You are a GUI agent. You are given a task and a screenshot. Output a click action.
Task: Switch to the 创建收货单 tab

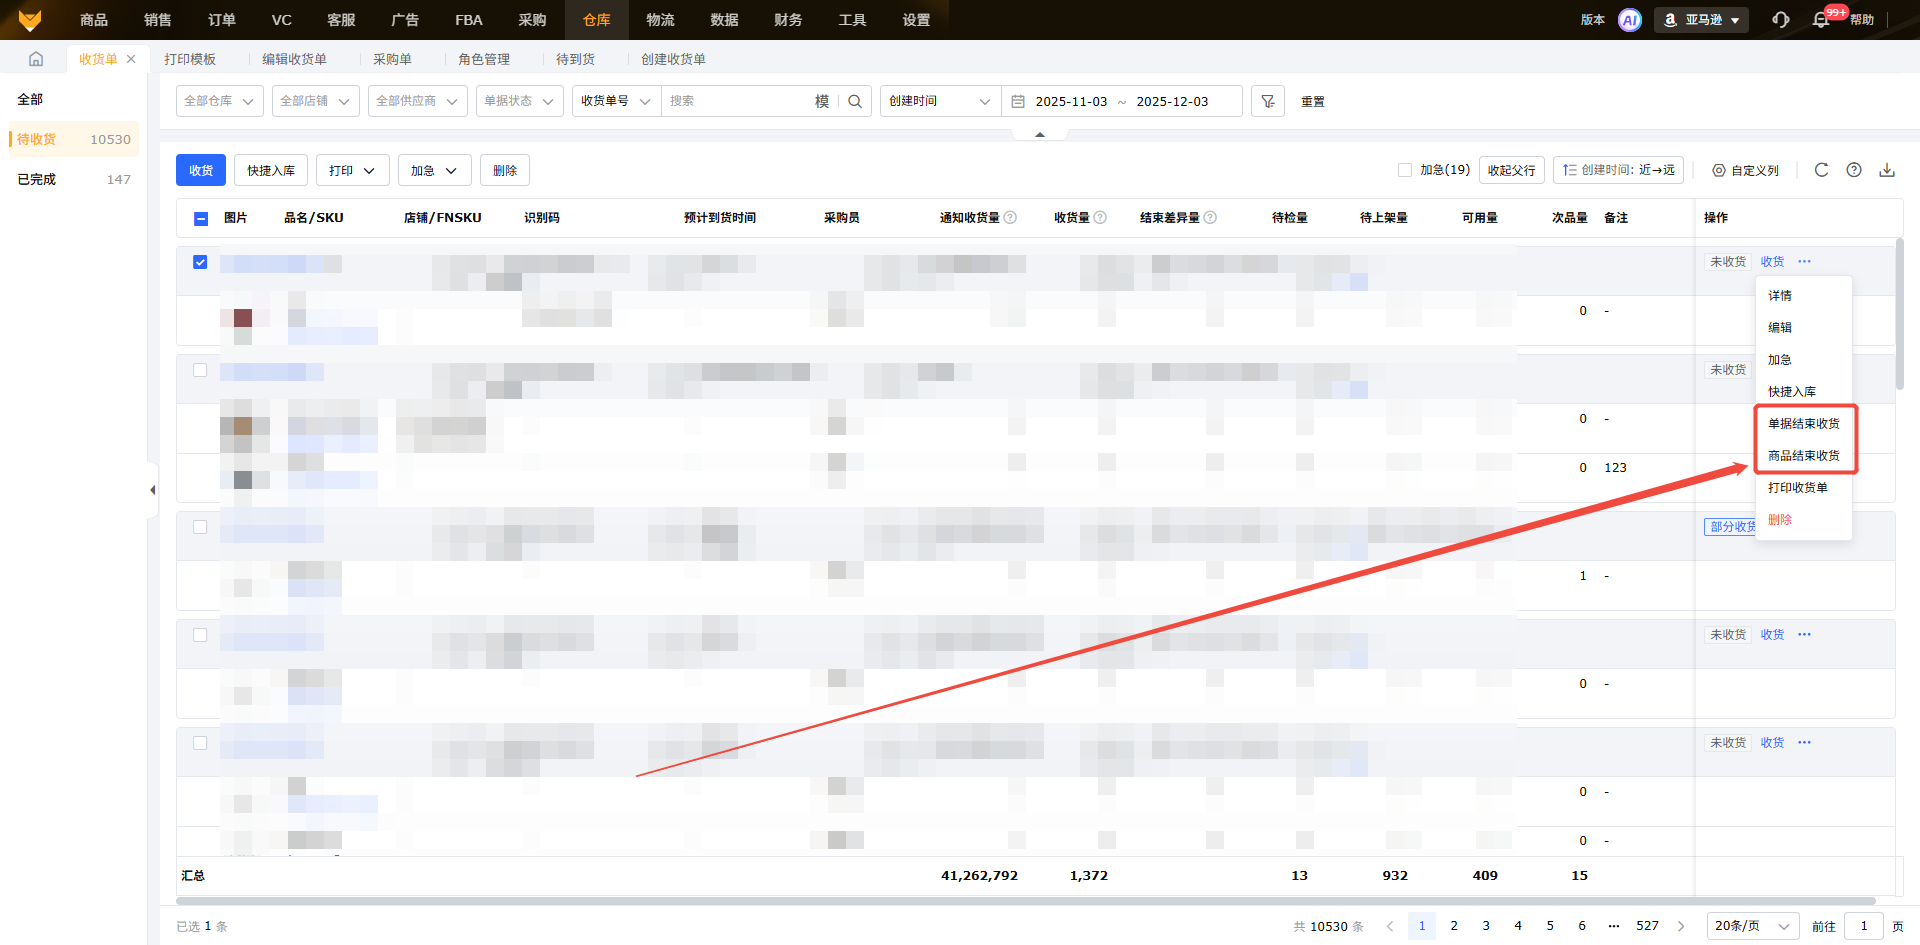point(673,59)
